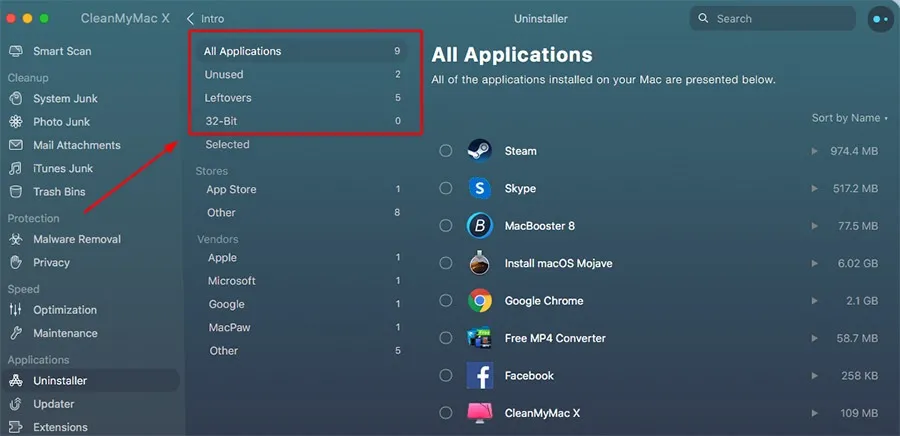Image resolution: width=900 pixels, height=436 pixels.
Task: Select the All Applications category
Action: coord(301,51)
